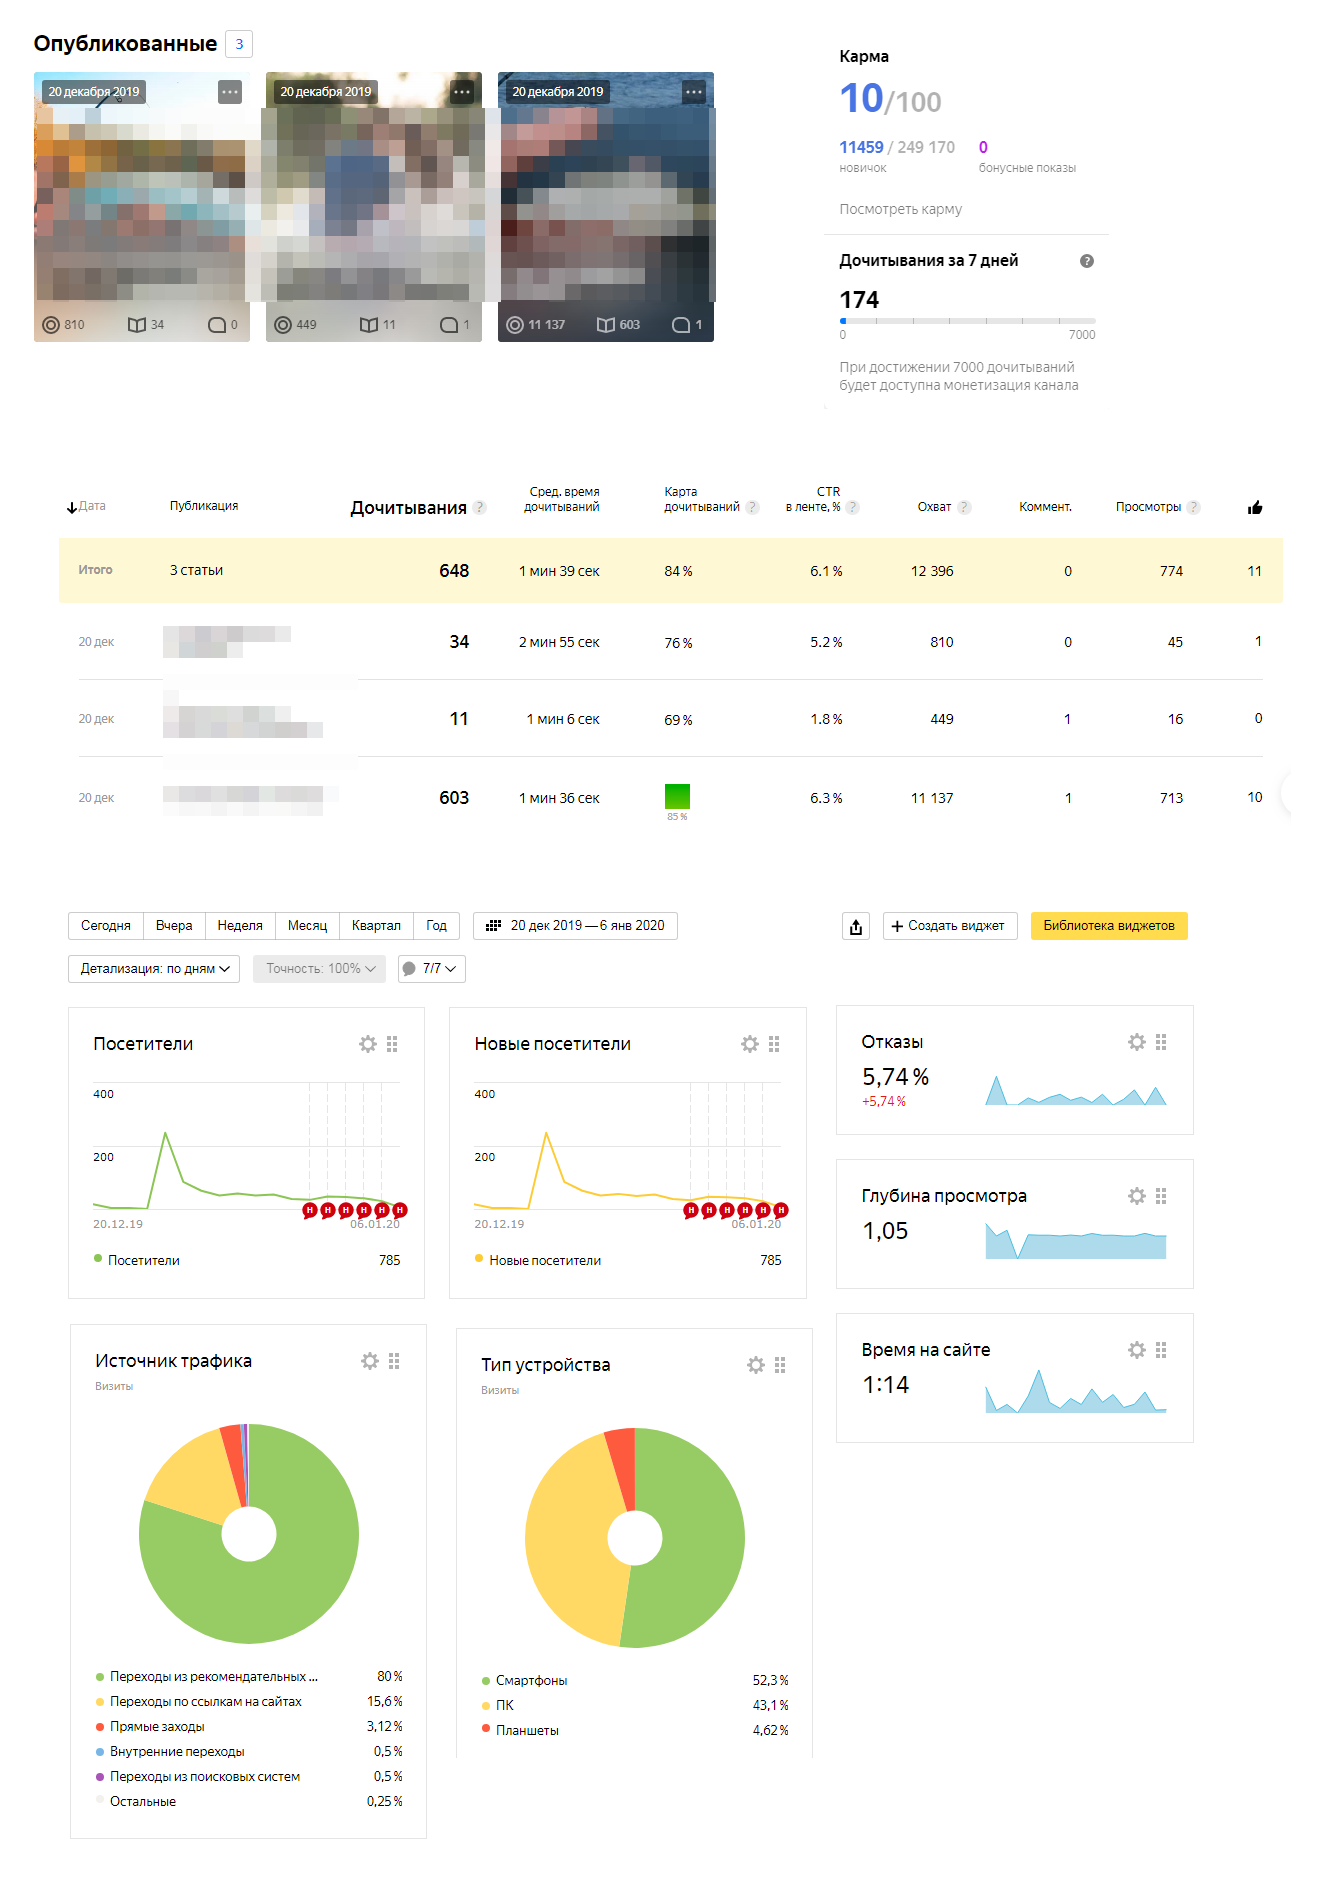Image resolution: width=1320 pixels, height=1904 pixels.
Task: Open options menu on first published article
Action: pyautogui.click(x=230, y=92)
